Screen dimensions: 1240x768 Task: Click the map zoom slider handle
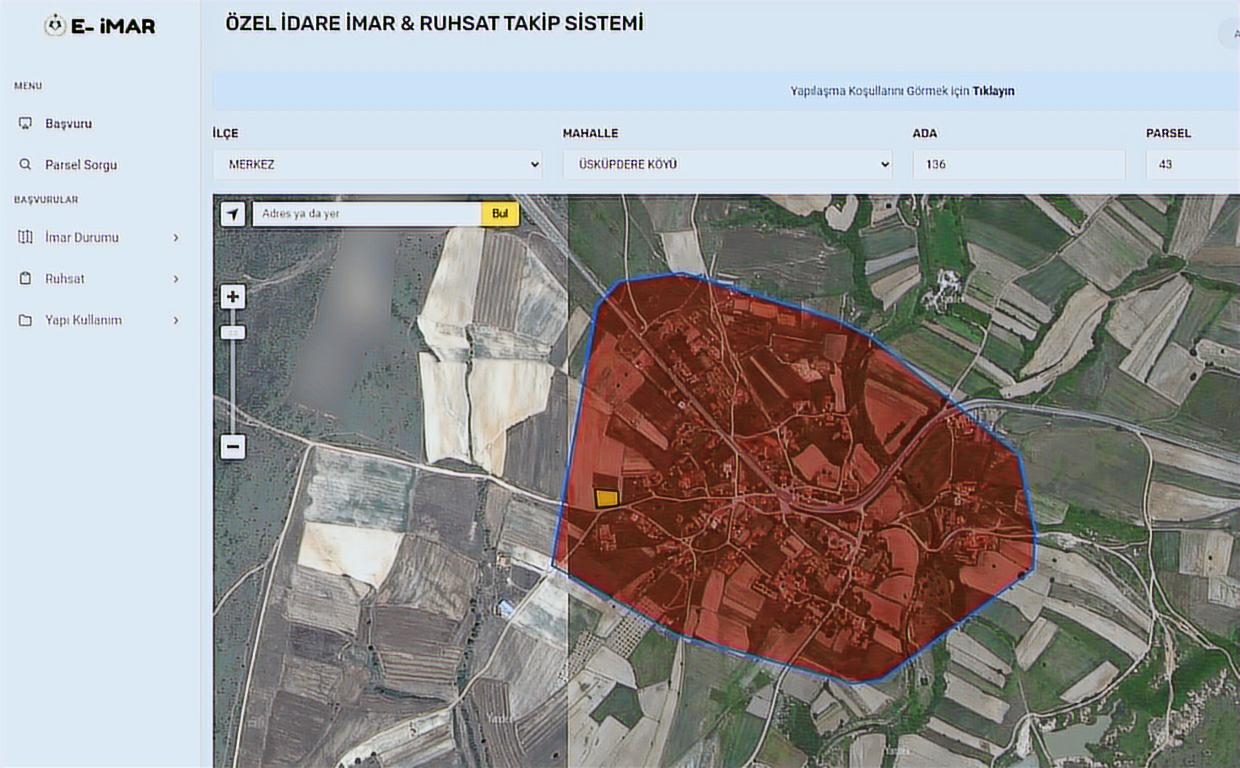[x=233, y=332]
